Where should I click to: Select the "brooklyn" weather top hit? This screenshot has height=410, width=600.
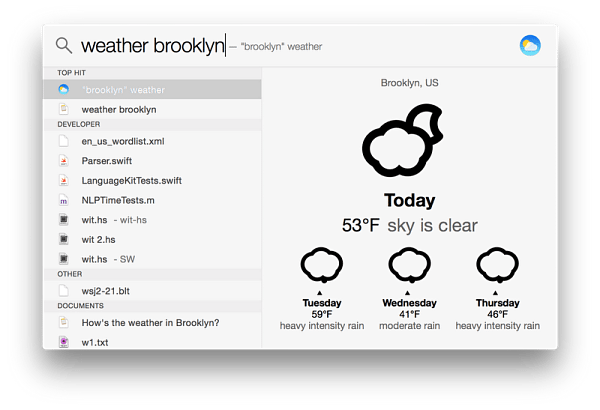(x=152, y=90)
